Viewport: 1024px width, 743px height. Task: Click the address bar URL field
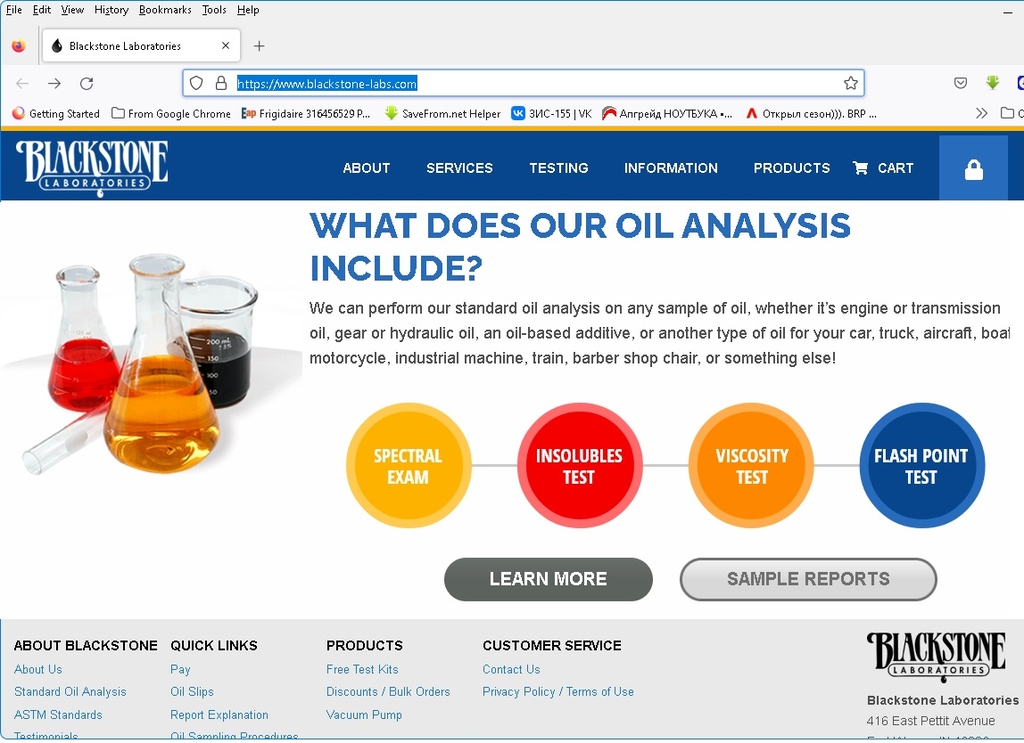coord(524,83)
